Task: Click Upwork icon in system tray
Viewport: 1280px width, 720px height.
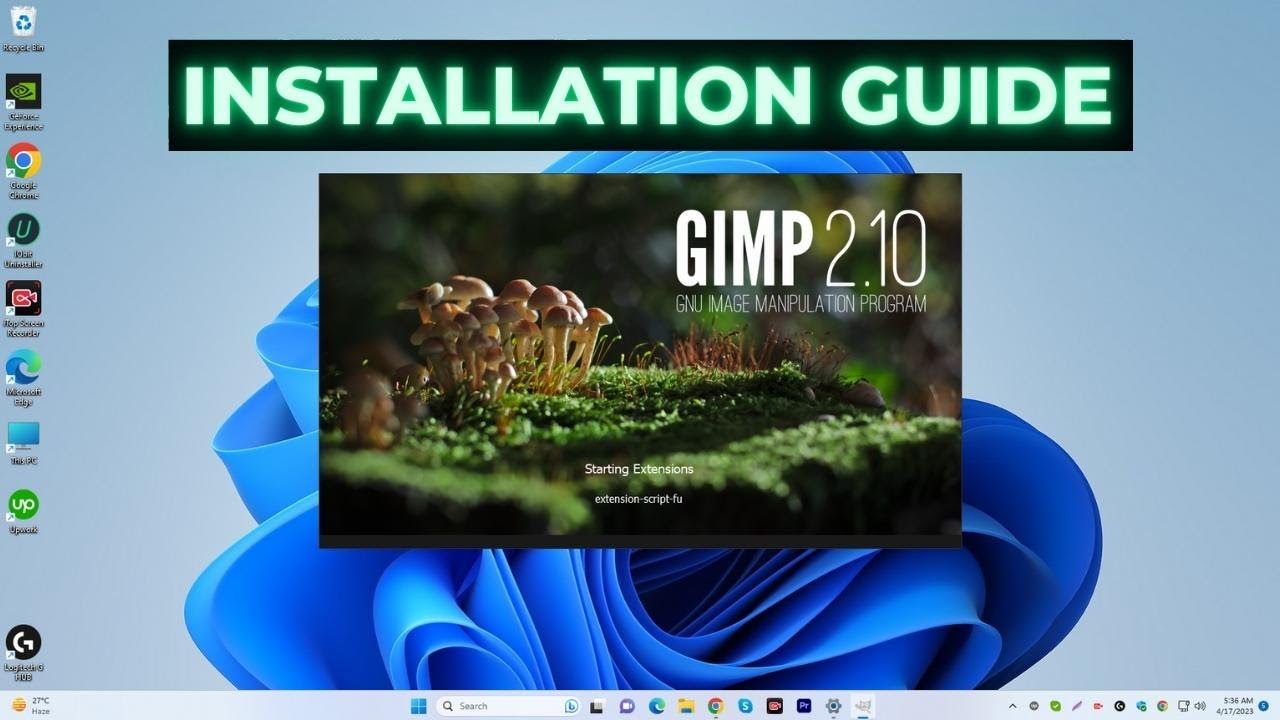Action: click(x=1034, y=706)
